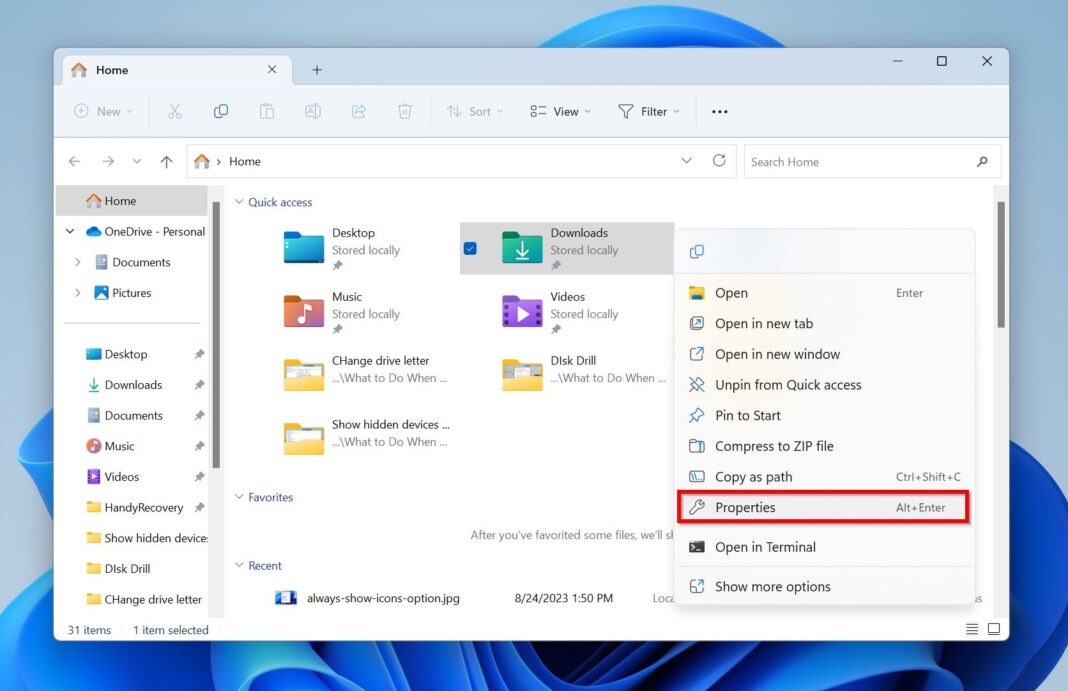Select the Cut icon in the toolbar
The height and width of the screenshot is (691, 1068).
[174, 111]
